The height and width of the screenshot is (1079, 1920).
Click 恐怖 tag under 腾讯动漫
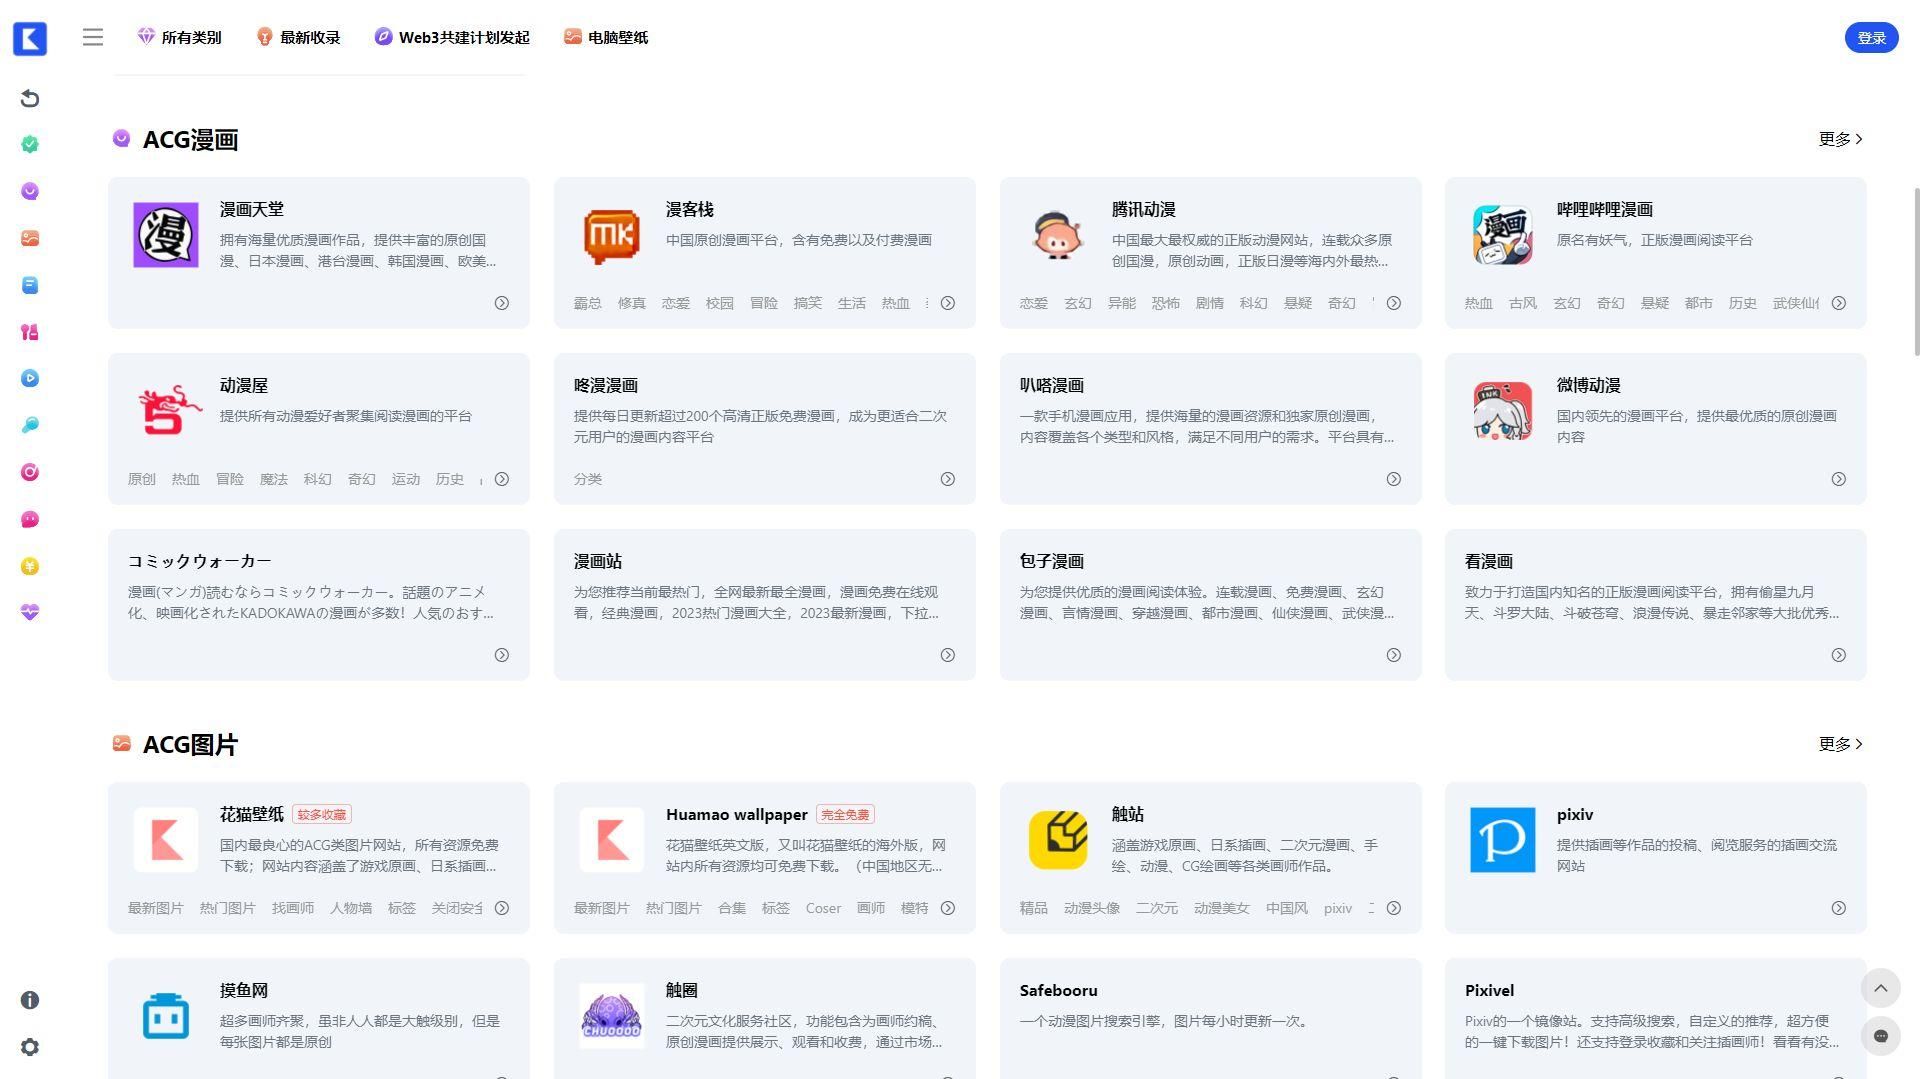point(1166,303)
